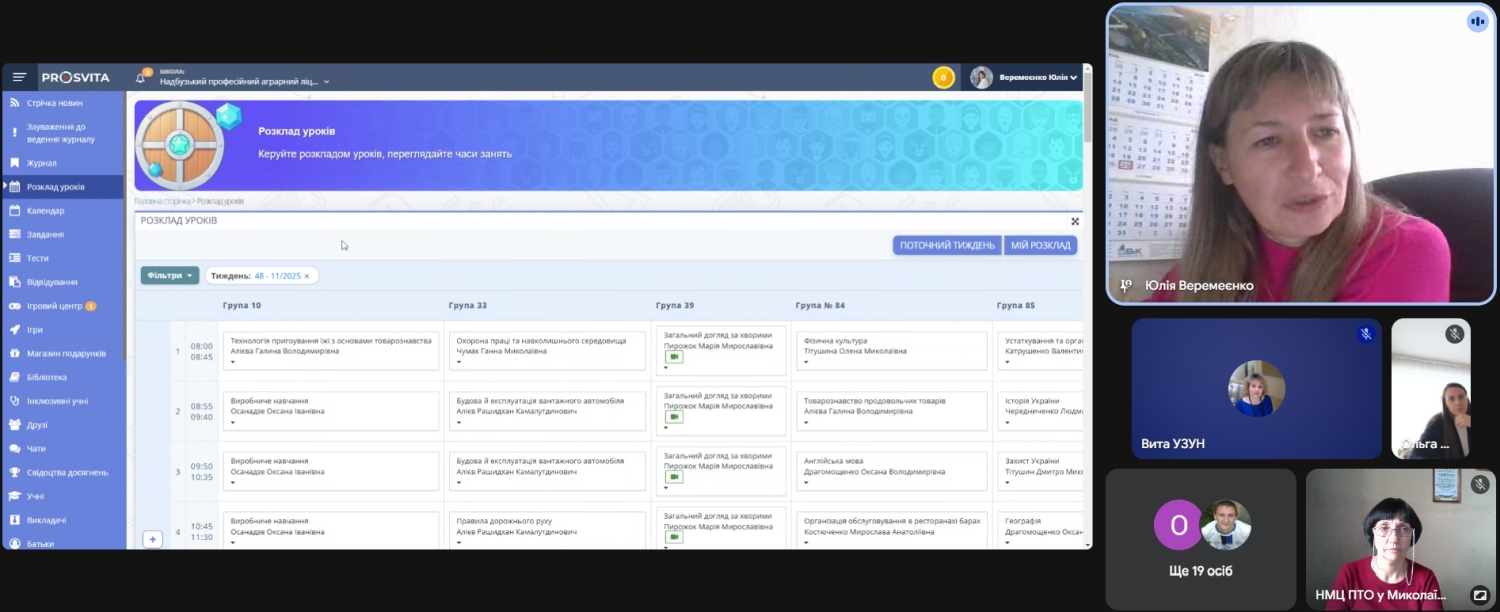This screenshot has width=1500, height=612.
Task: Click the МІЙ РОЗКЛАД button
Action: click(x=1040, y=245)
